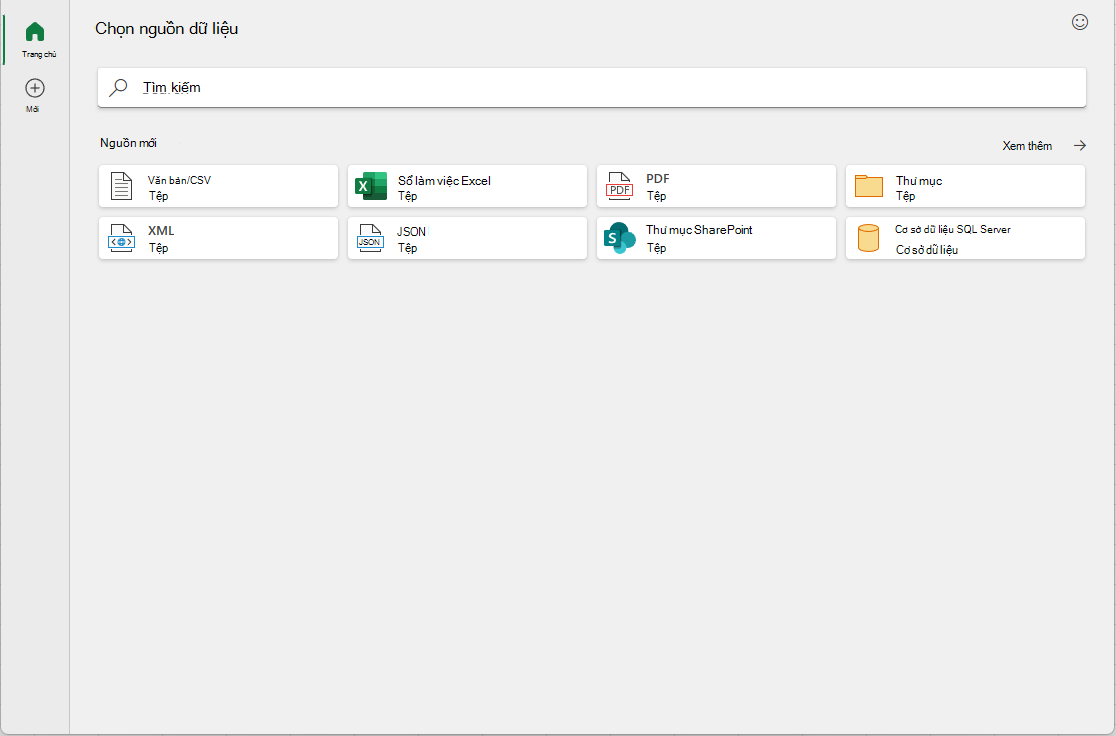Choose the SQL Server database cylinder icon
The height and width of the screenshot is (736, 1116).
(x=868, y=238)
